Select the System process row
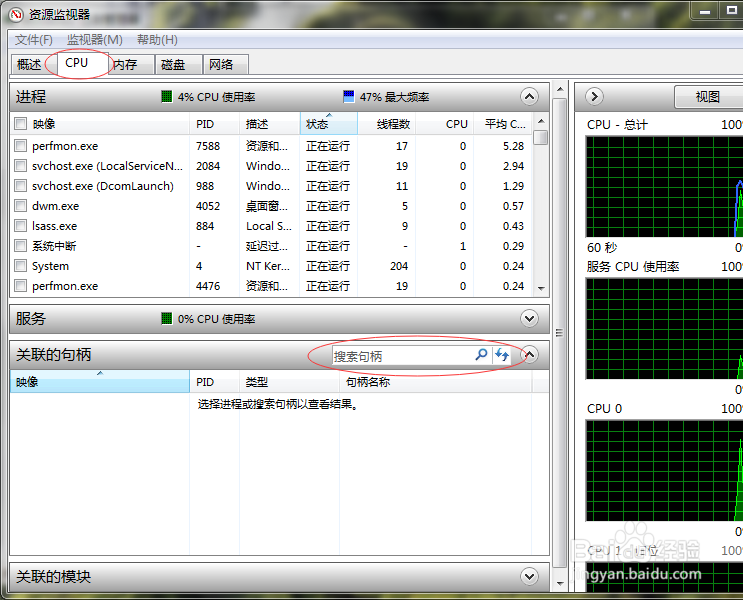The width and height of the screenshot is (743, 600). click(272, 266)
